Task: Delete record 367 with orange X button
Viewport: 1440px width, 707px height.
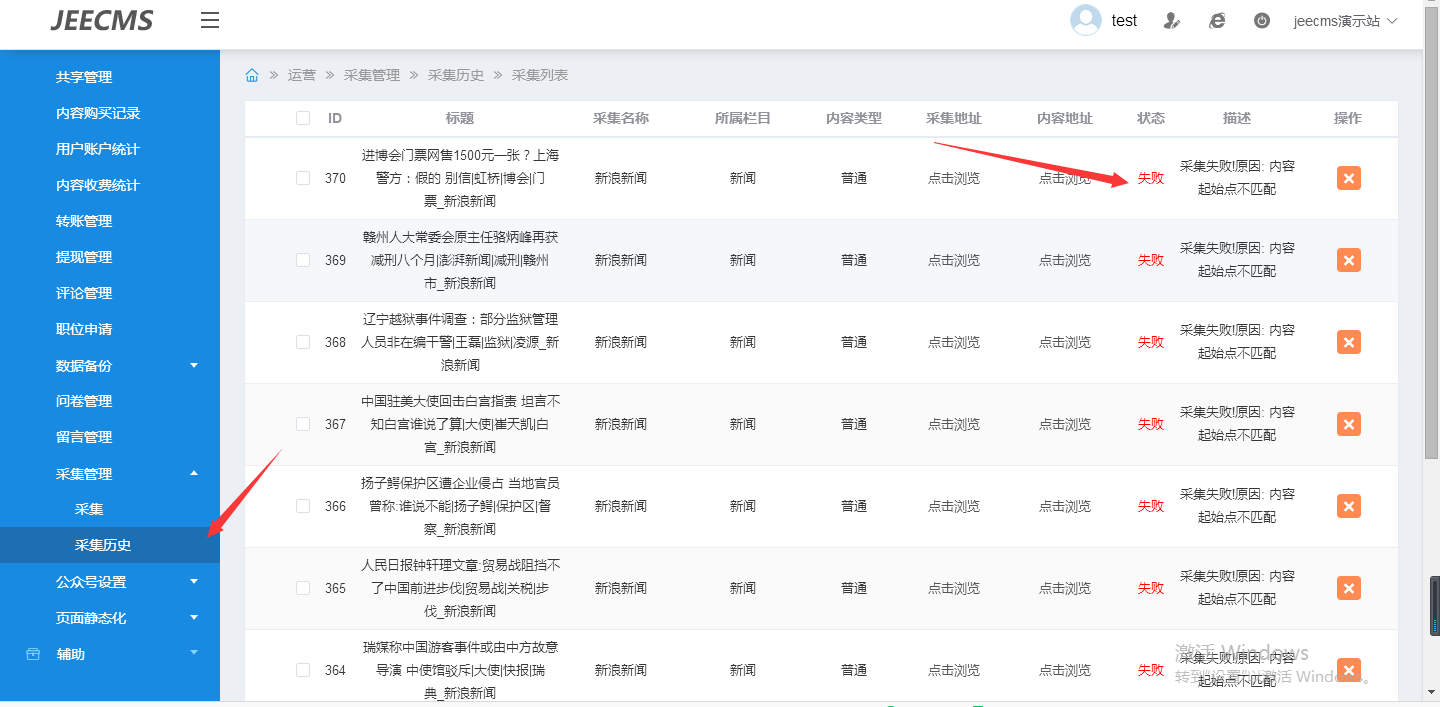Action: point(1349,424)
